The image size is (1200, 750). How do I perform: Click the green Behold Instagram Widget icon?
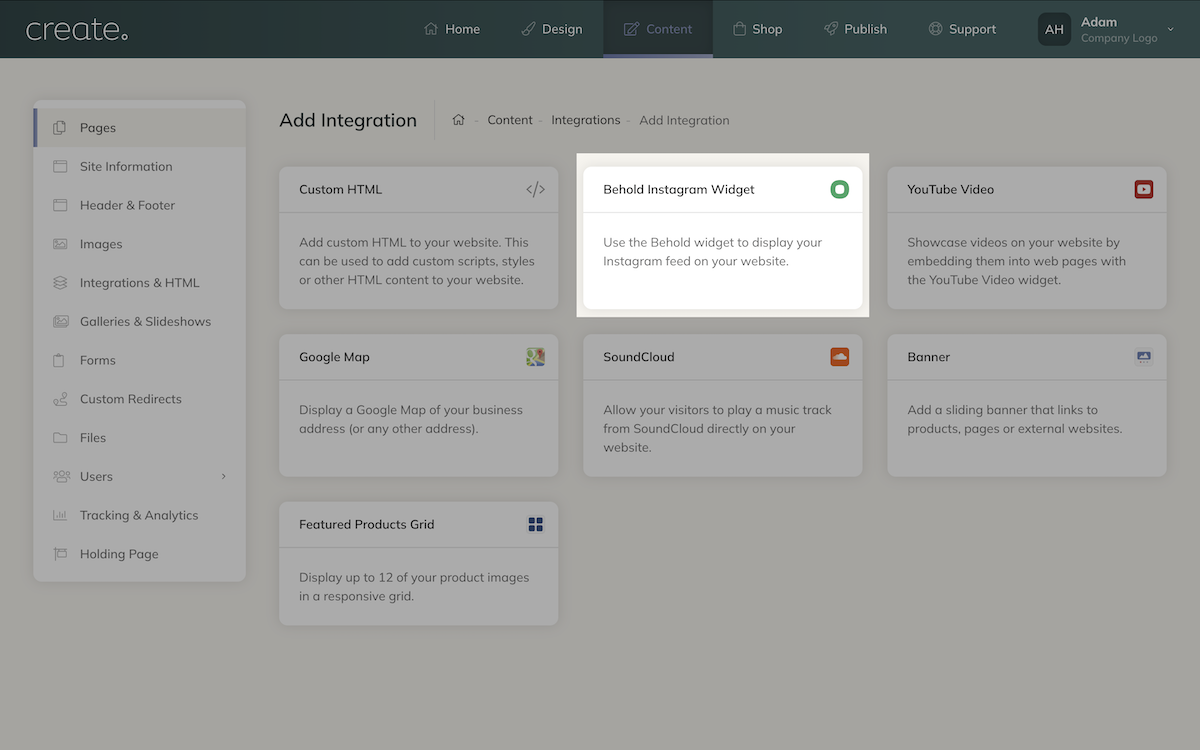[x=840, y=189]
